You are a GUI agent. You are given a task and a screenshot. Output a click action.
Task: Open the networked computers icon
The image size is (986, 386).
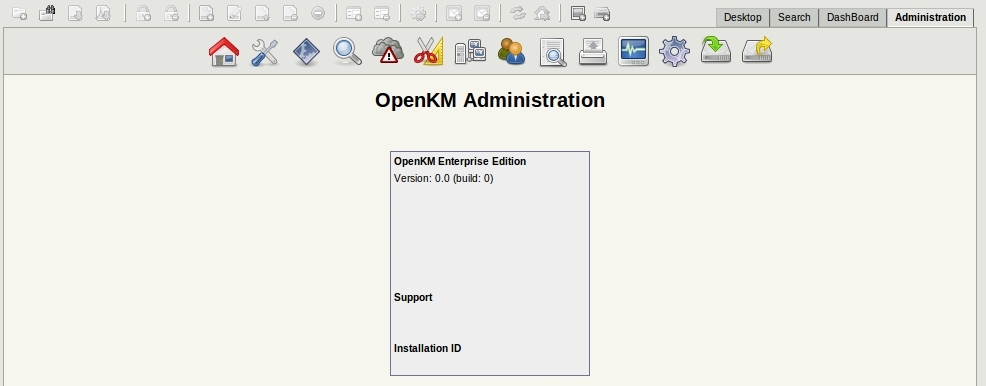click(x=470, y=52)
